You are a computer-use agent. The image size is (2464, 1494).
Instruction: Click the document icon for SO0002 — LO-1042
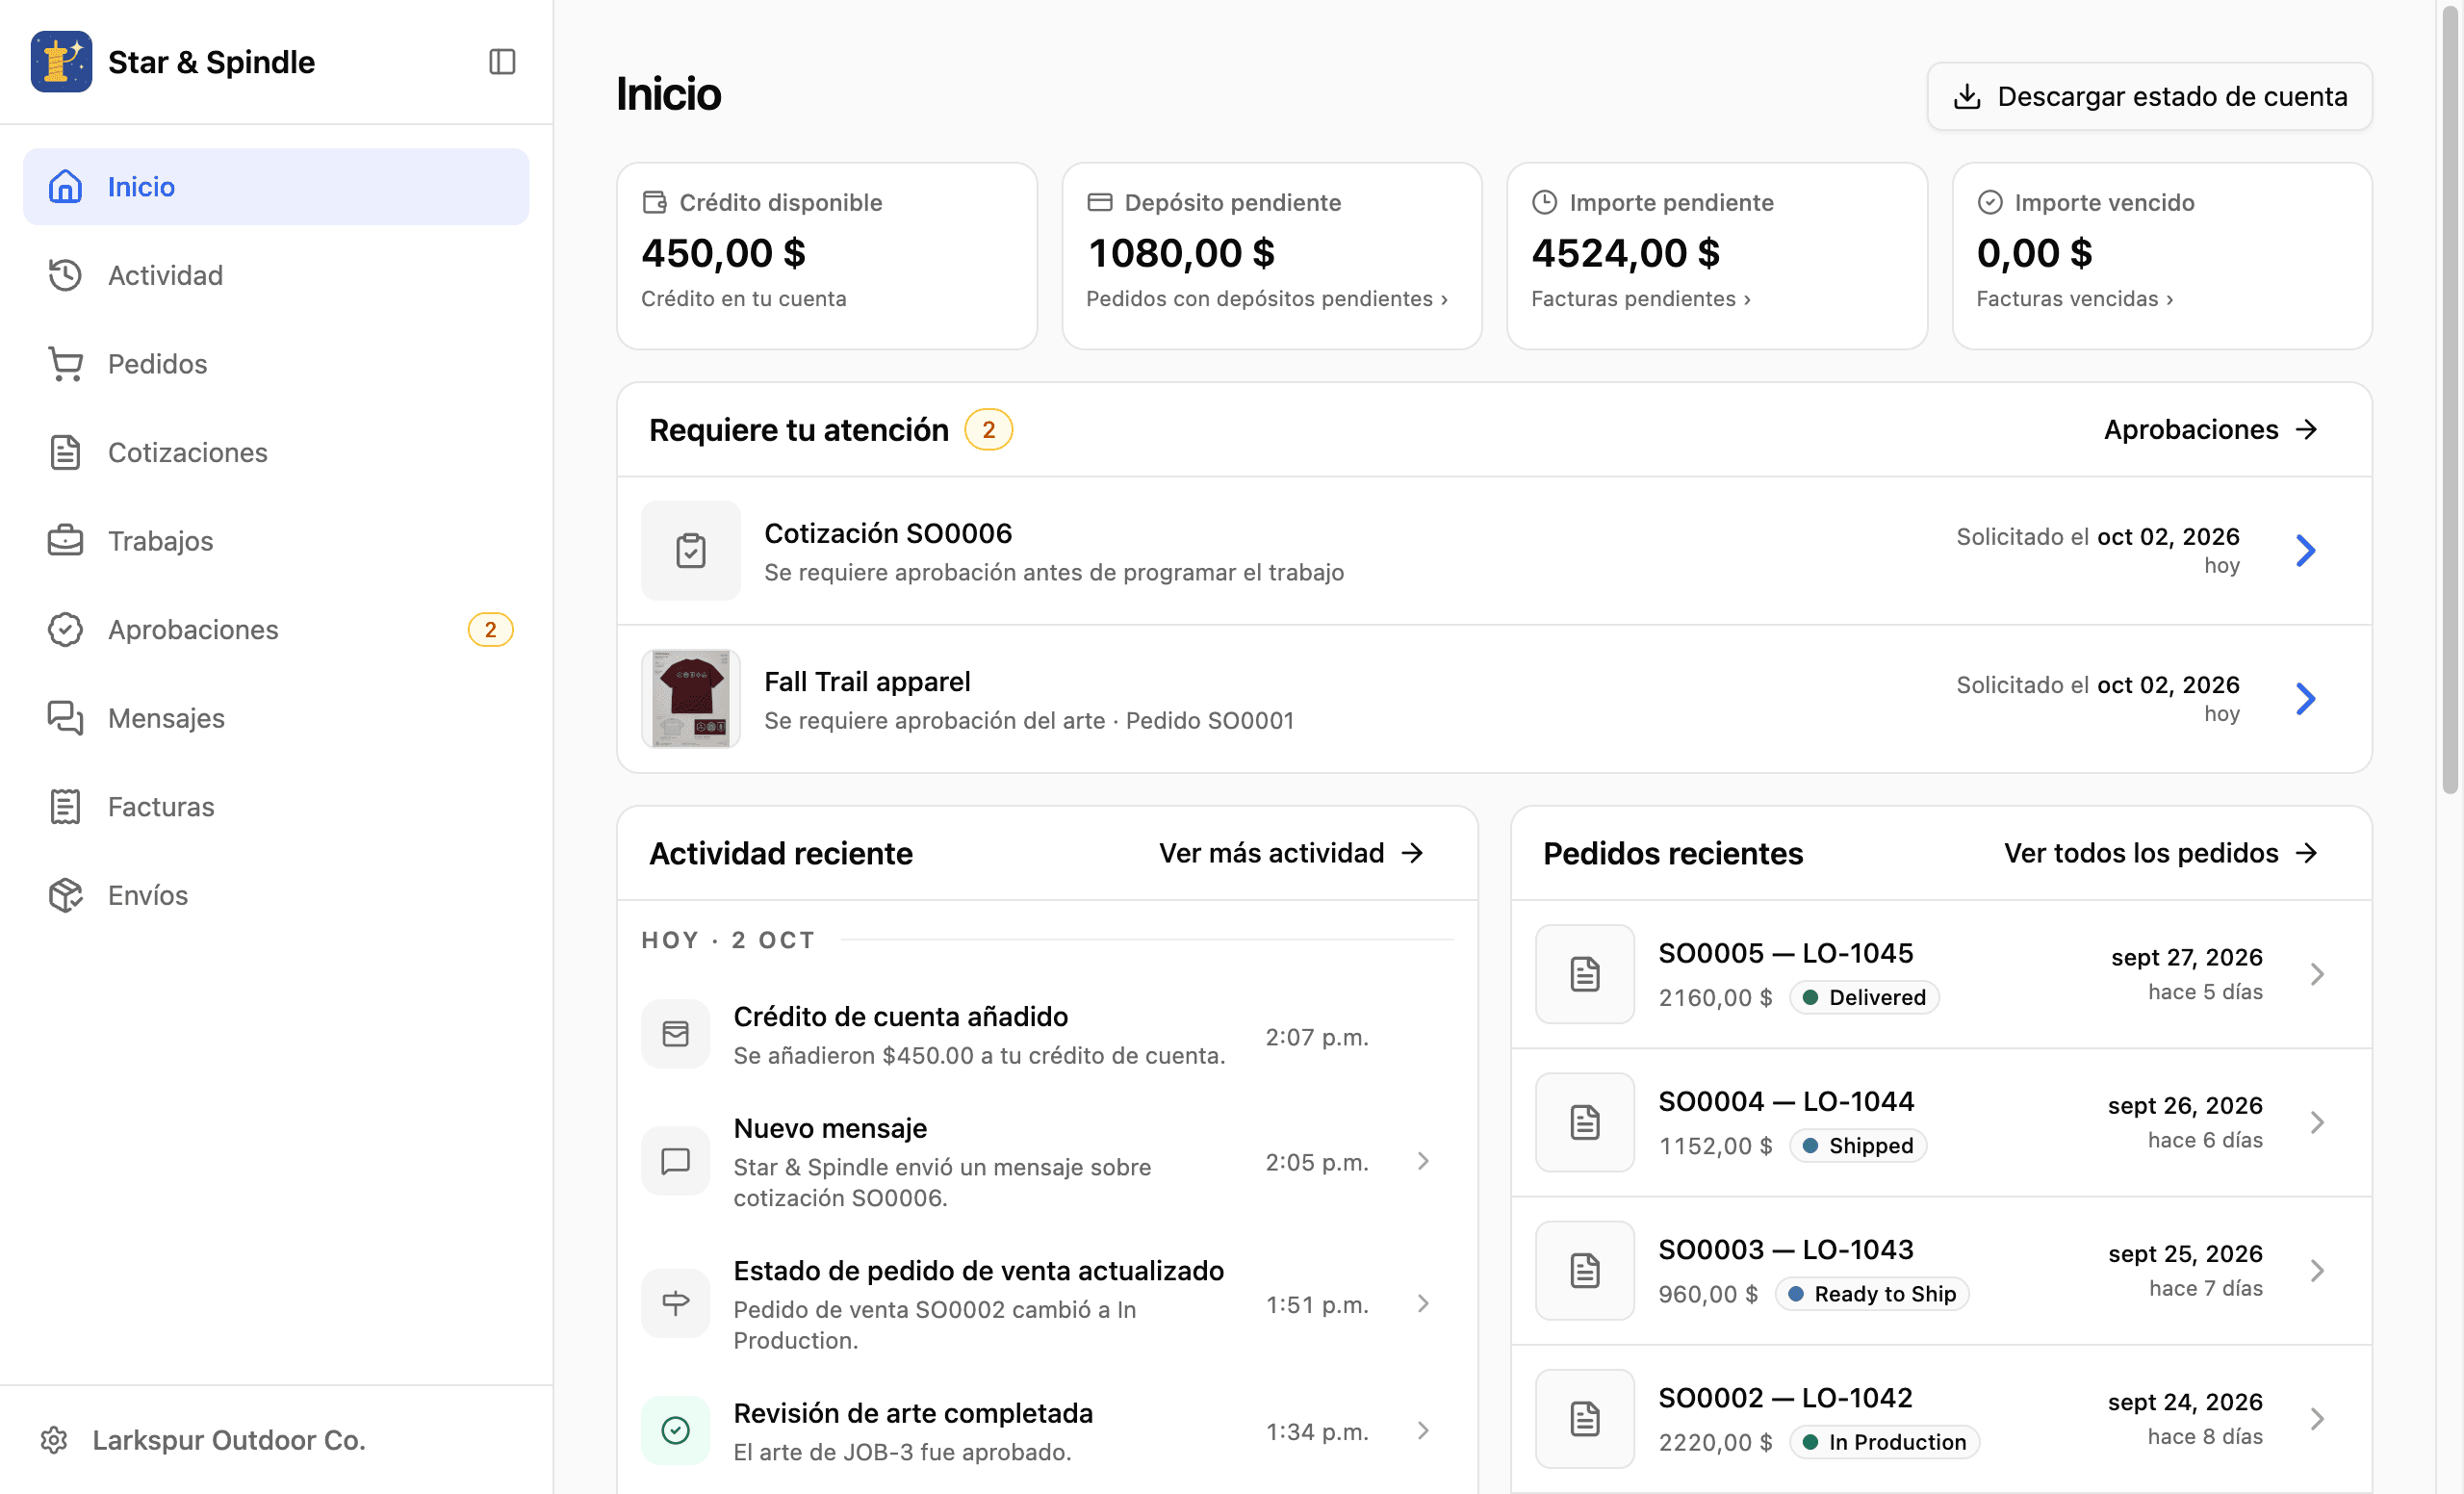tap(1585, 1418)
